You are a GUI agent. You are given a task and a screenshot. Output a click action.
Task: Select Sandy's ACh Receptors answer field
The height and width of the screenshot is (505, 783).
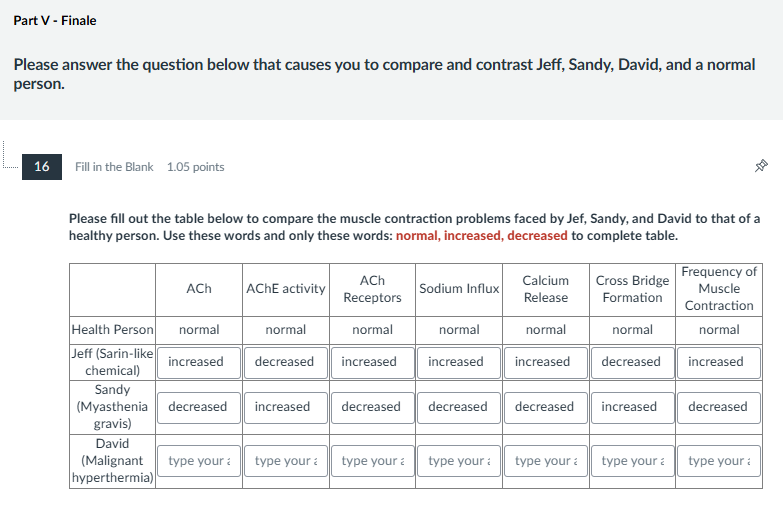point(372,407)
